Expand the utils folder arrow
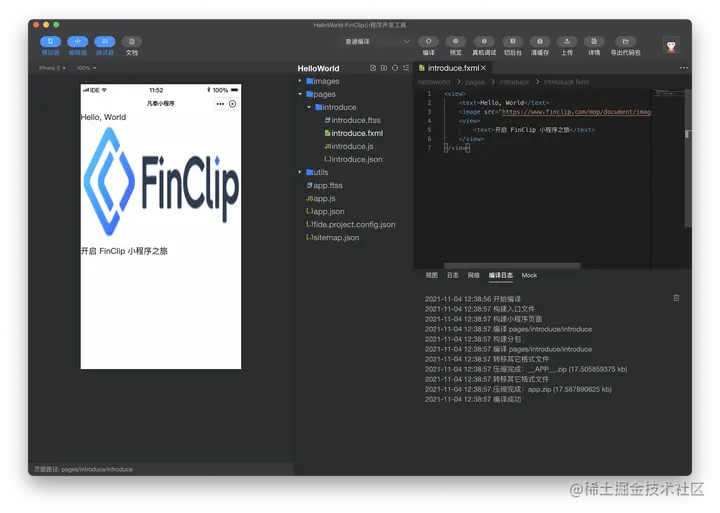 click(300, 172)
